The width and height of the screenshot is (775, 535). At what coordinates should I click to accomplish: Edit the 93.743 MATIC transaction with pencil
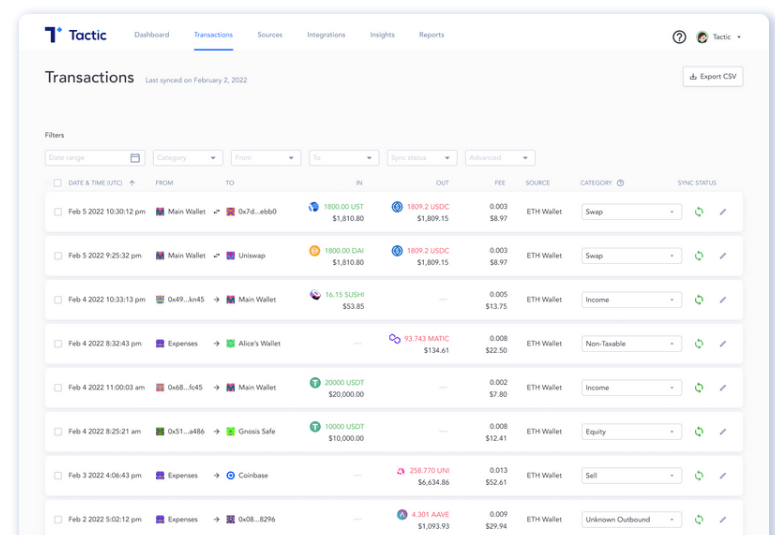click(x=723, y=344)
